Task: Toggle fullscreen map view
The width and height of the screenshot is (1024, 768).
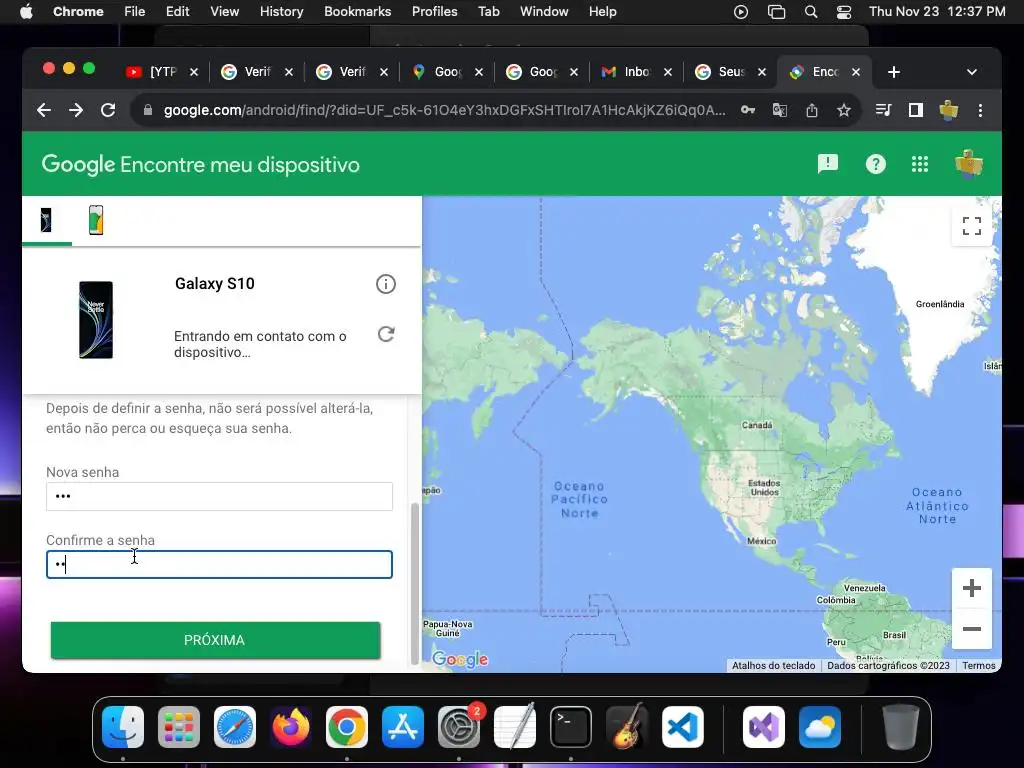Action: [x=972, y=226]
